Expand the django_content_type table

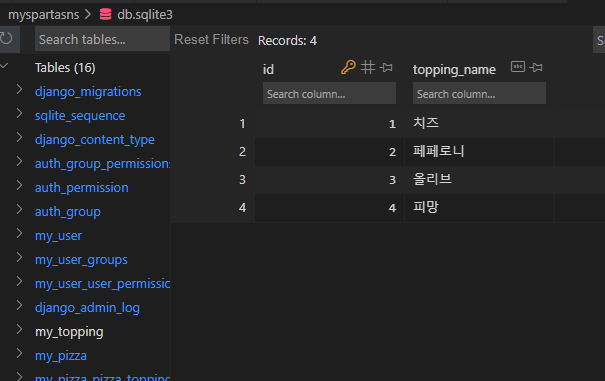point(19,138)
